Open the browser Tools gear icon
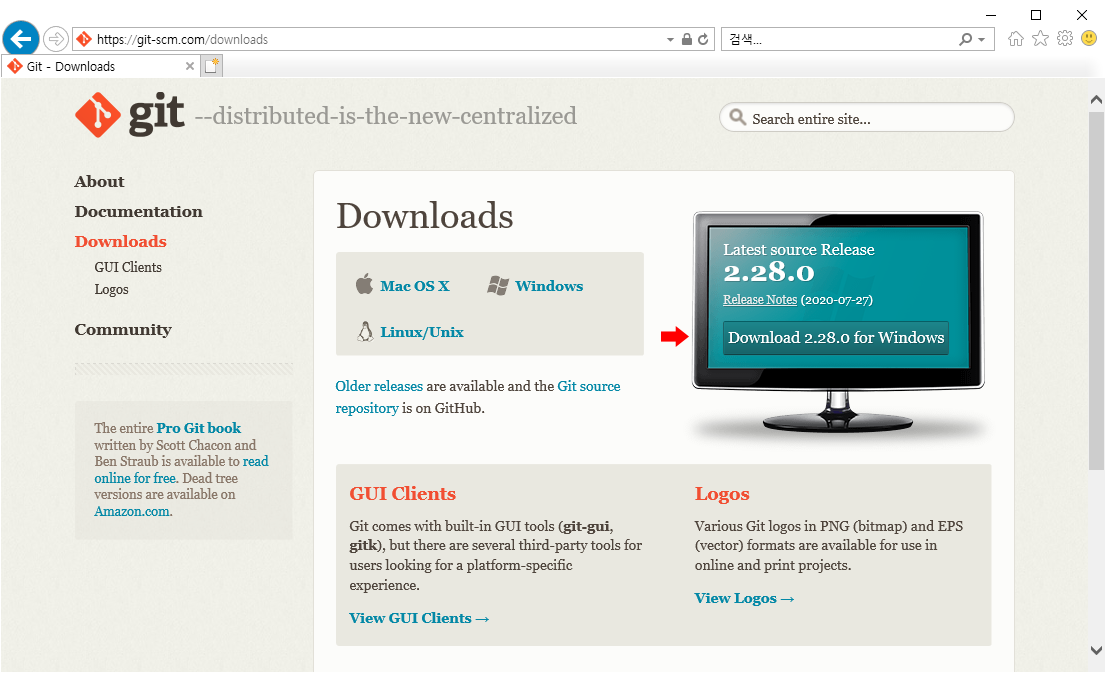 [x=1065, y=39]
